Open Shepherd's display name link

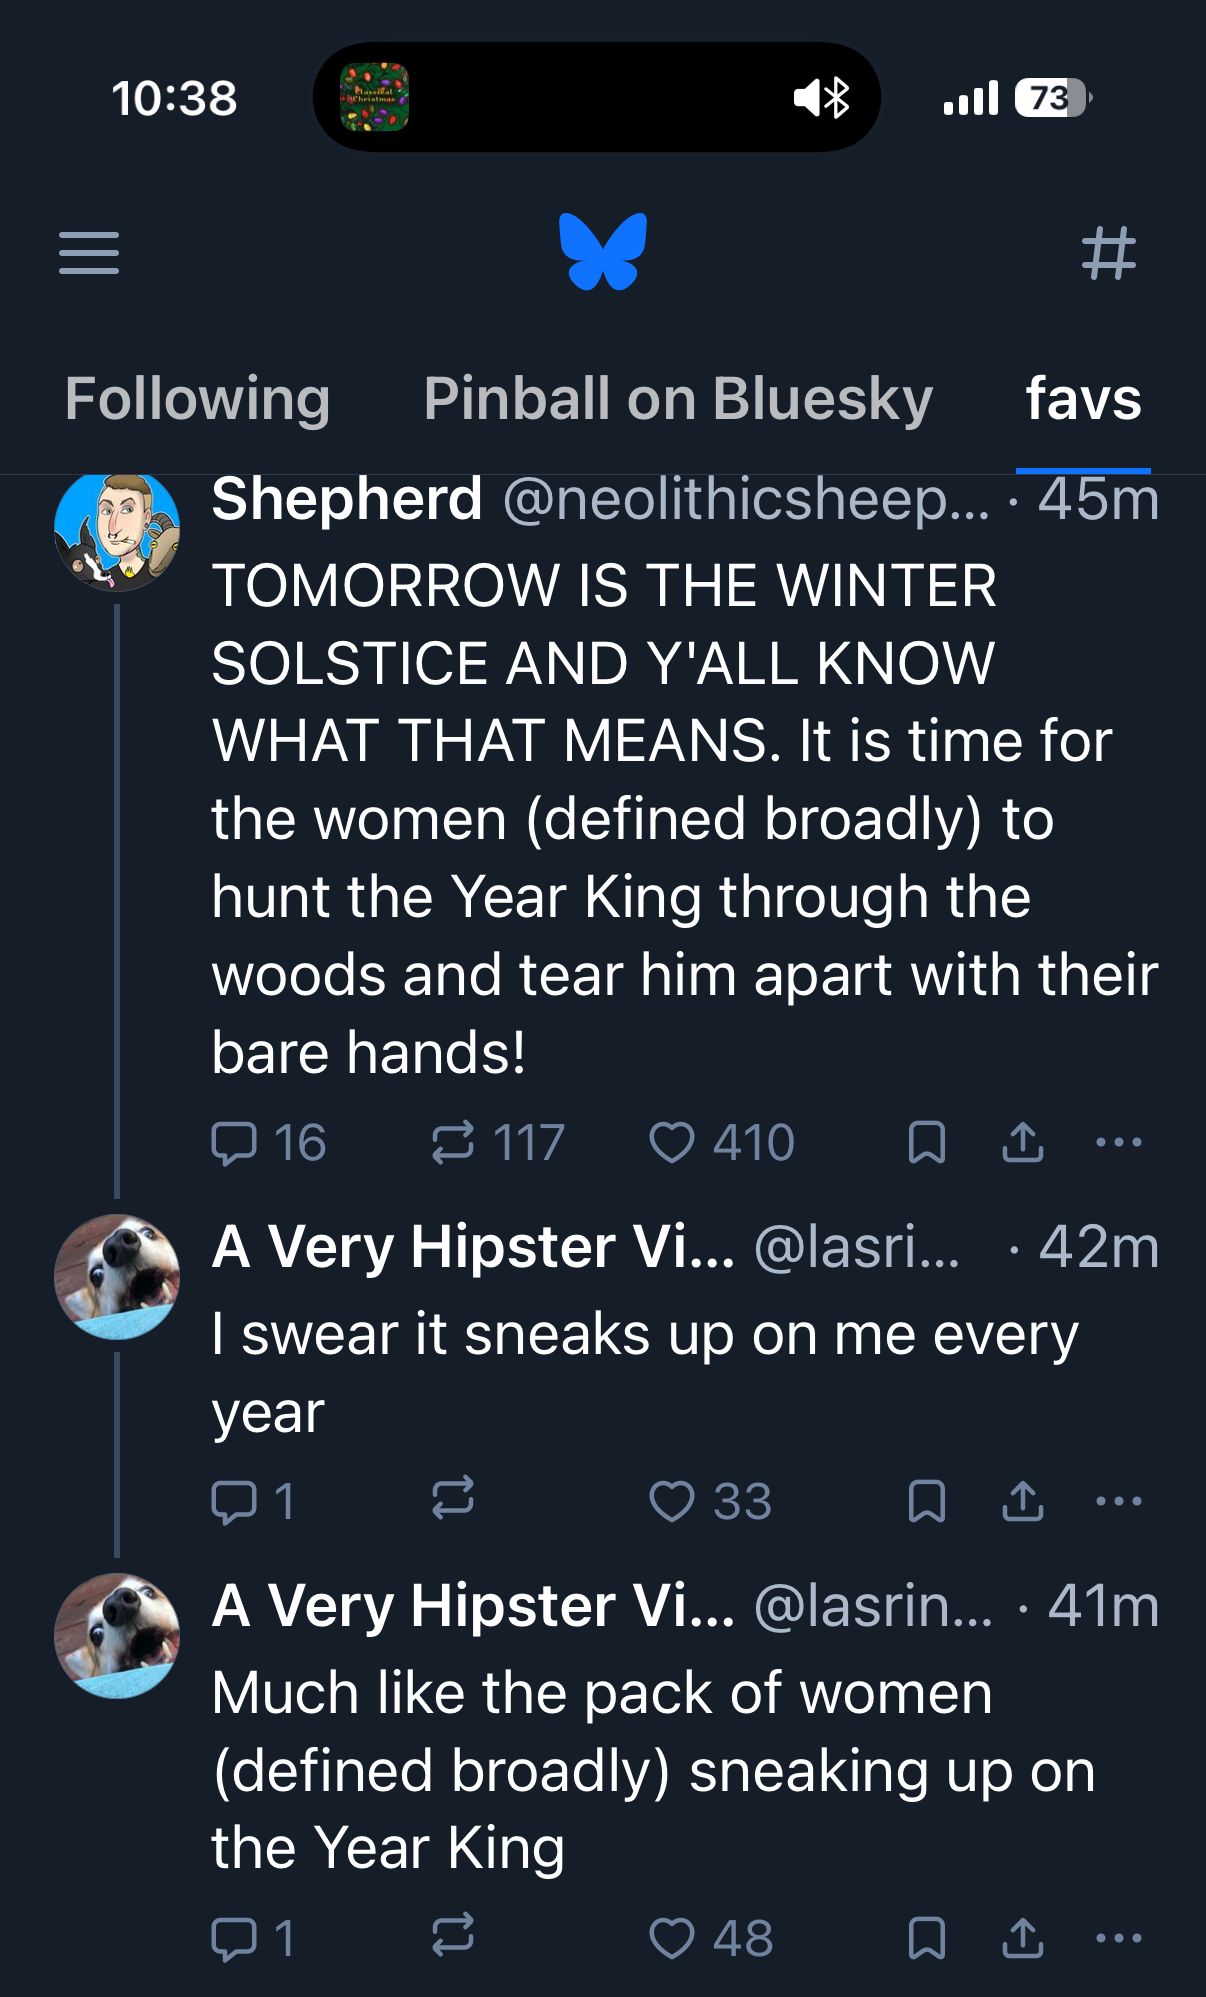point(347,499)
